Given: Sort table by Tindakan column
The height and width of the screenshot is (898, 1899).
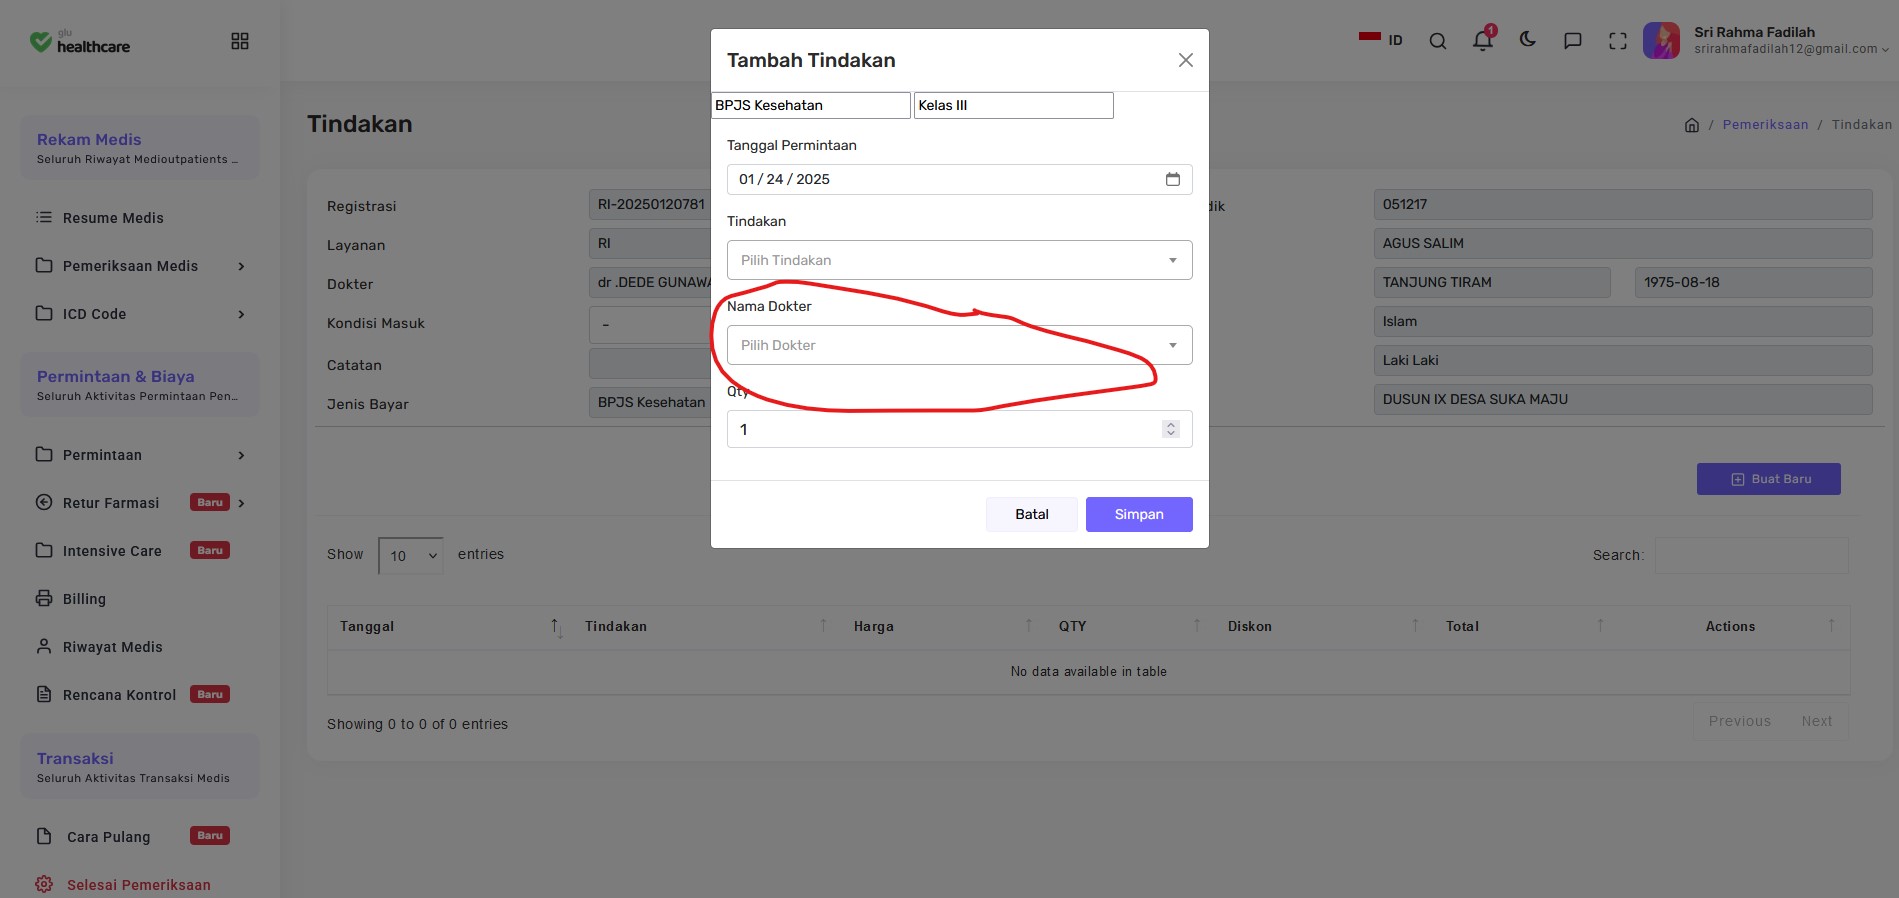Looking at the screenshot, I should click(x=706, y=627).
